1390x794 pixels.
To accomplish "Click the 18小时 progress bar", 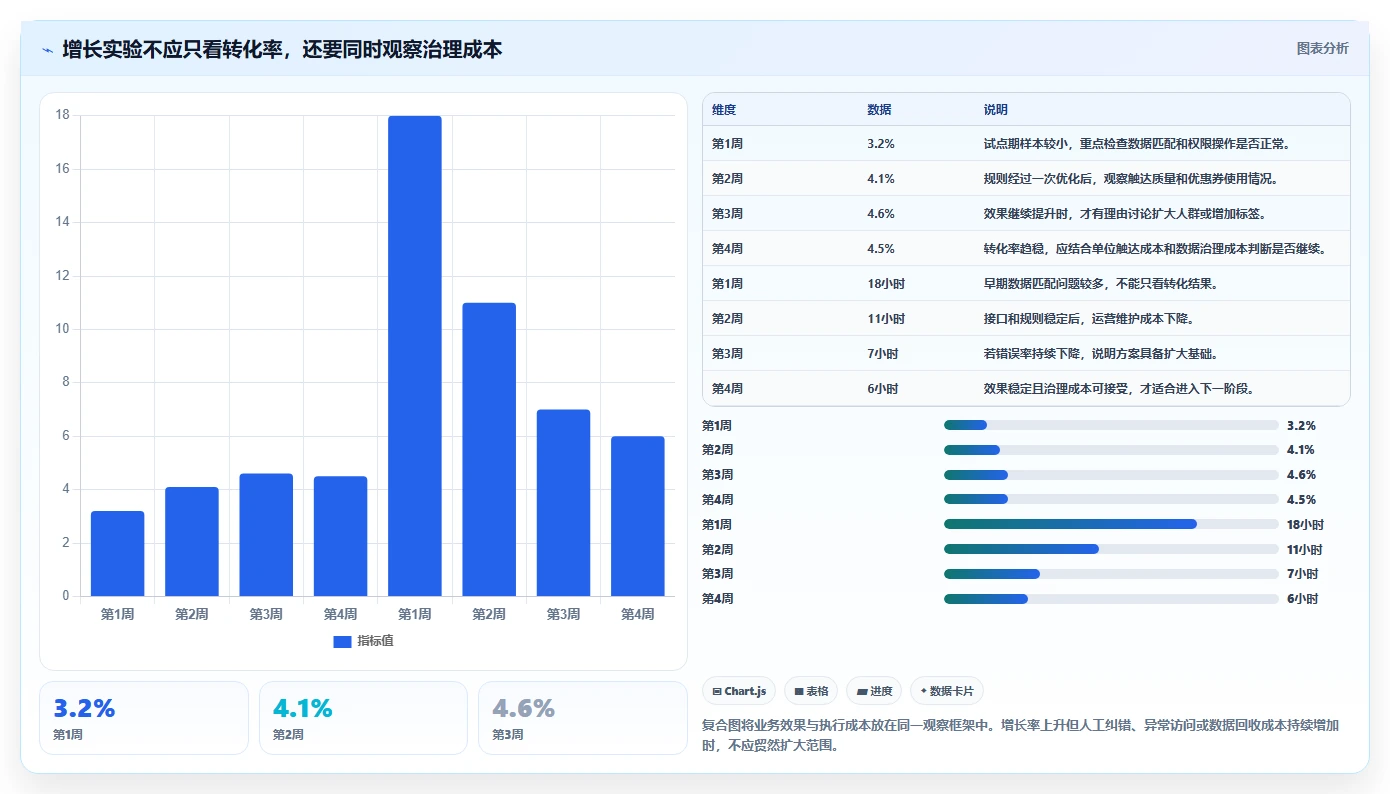I will (1111, 524).
